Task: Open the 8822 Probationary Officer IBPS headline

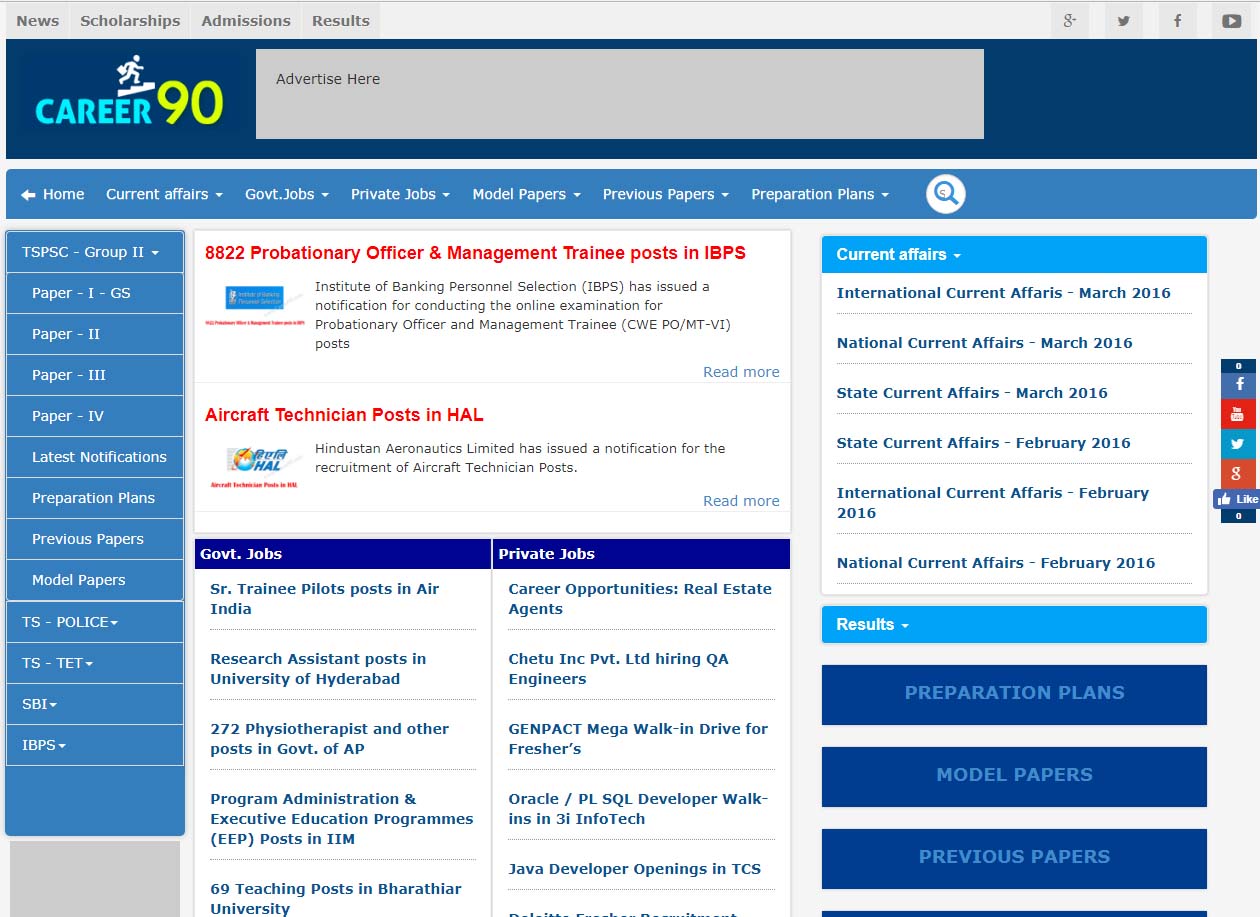Action: [475, 253]
